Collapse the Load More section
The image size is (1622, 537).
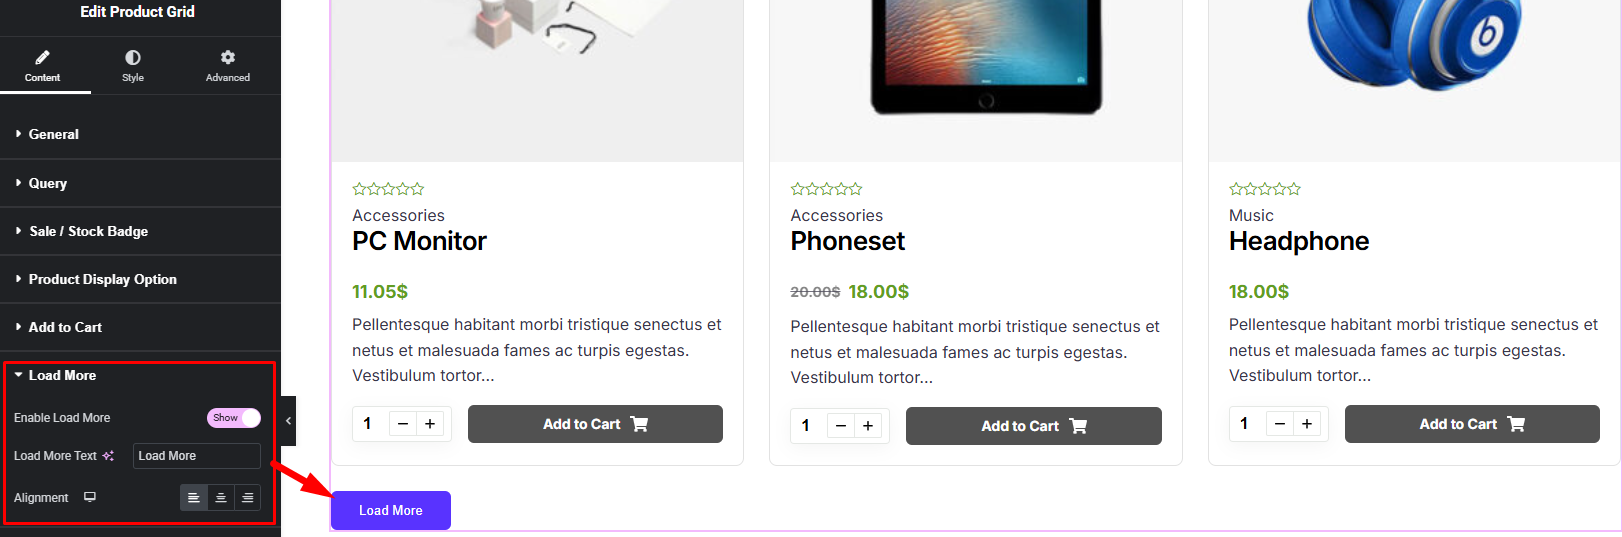pyautogui.click(x=62, y=375)
